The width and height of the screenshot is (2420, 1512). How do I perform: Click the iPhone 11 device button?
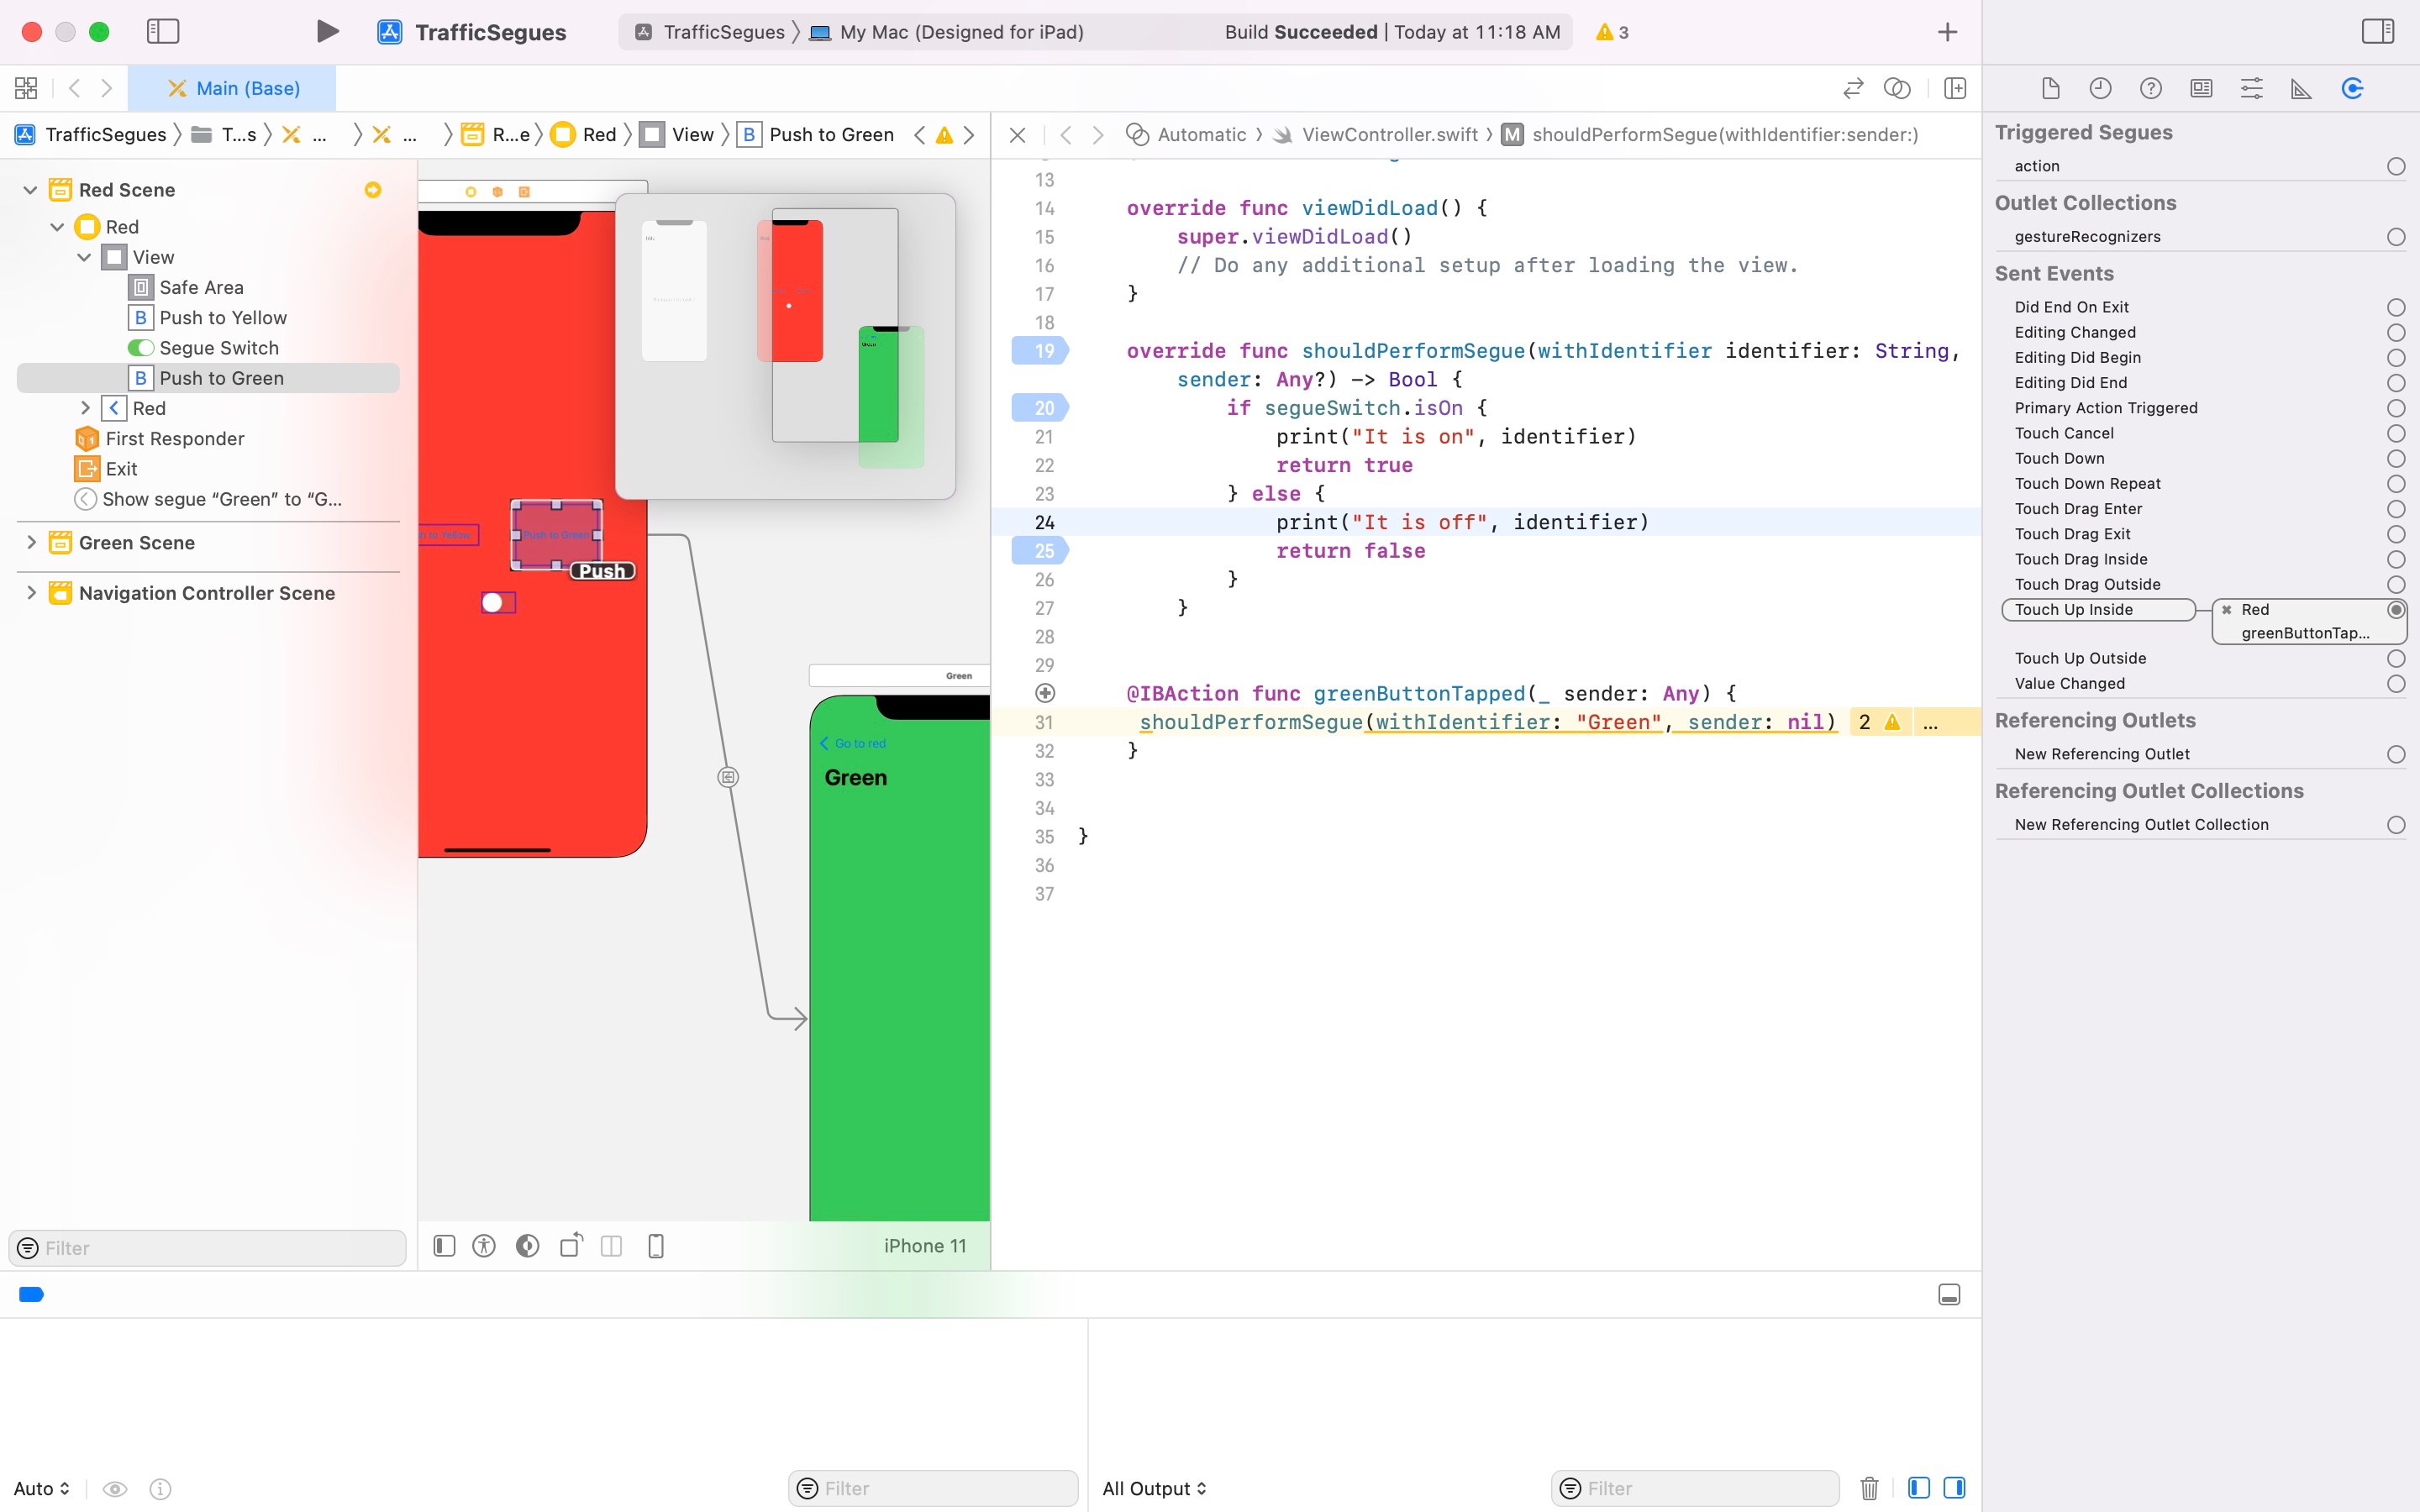924,1245
